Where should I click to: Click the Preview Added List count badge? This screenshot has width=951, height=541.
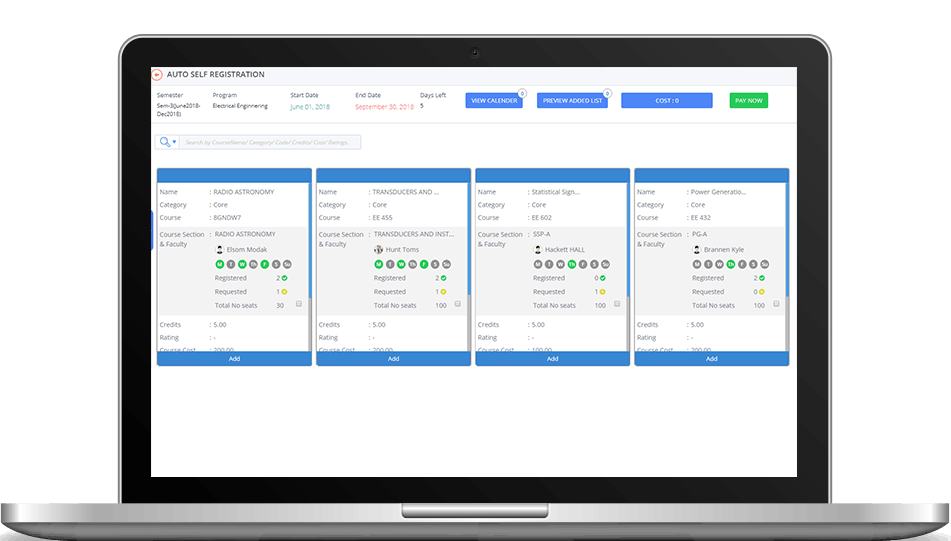pyautogui.click(x=607, y=93)
